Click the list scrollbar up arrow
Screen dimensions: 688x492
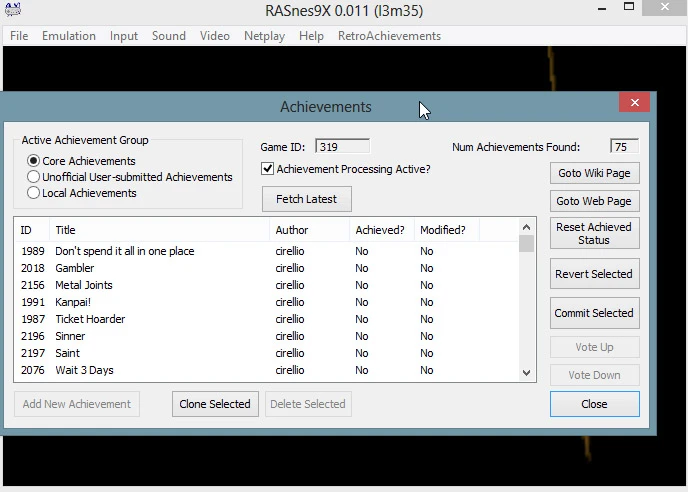click(x=527, y=227)
